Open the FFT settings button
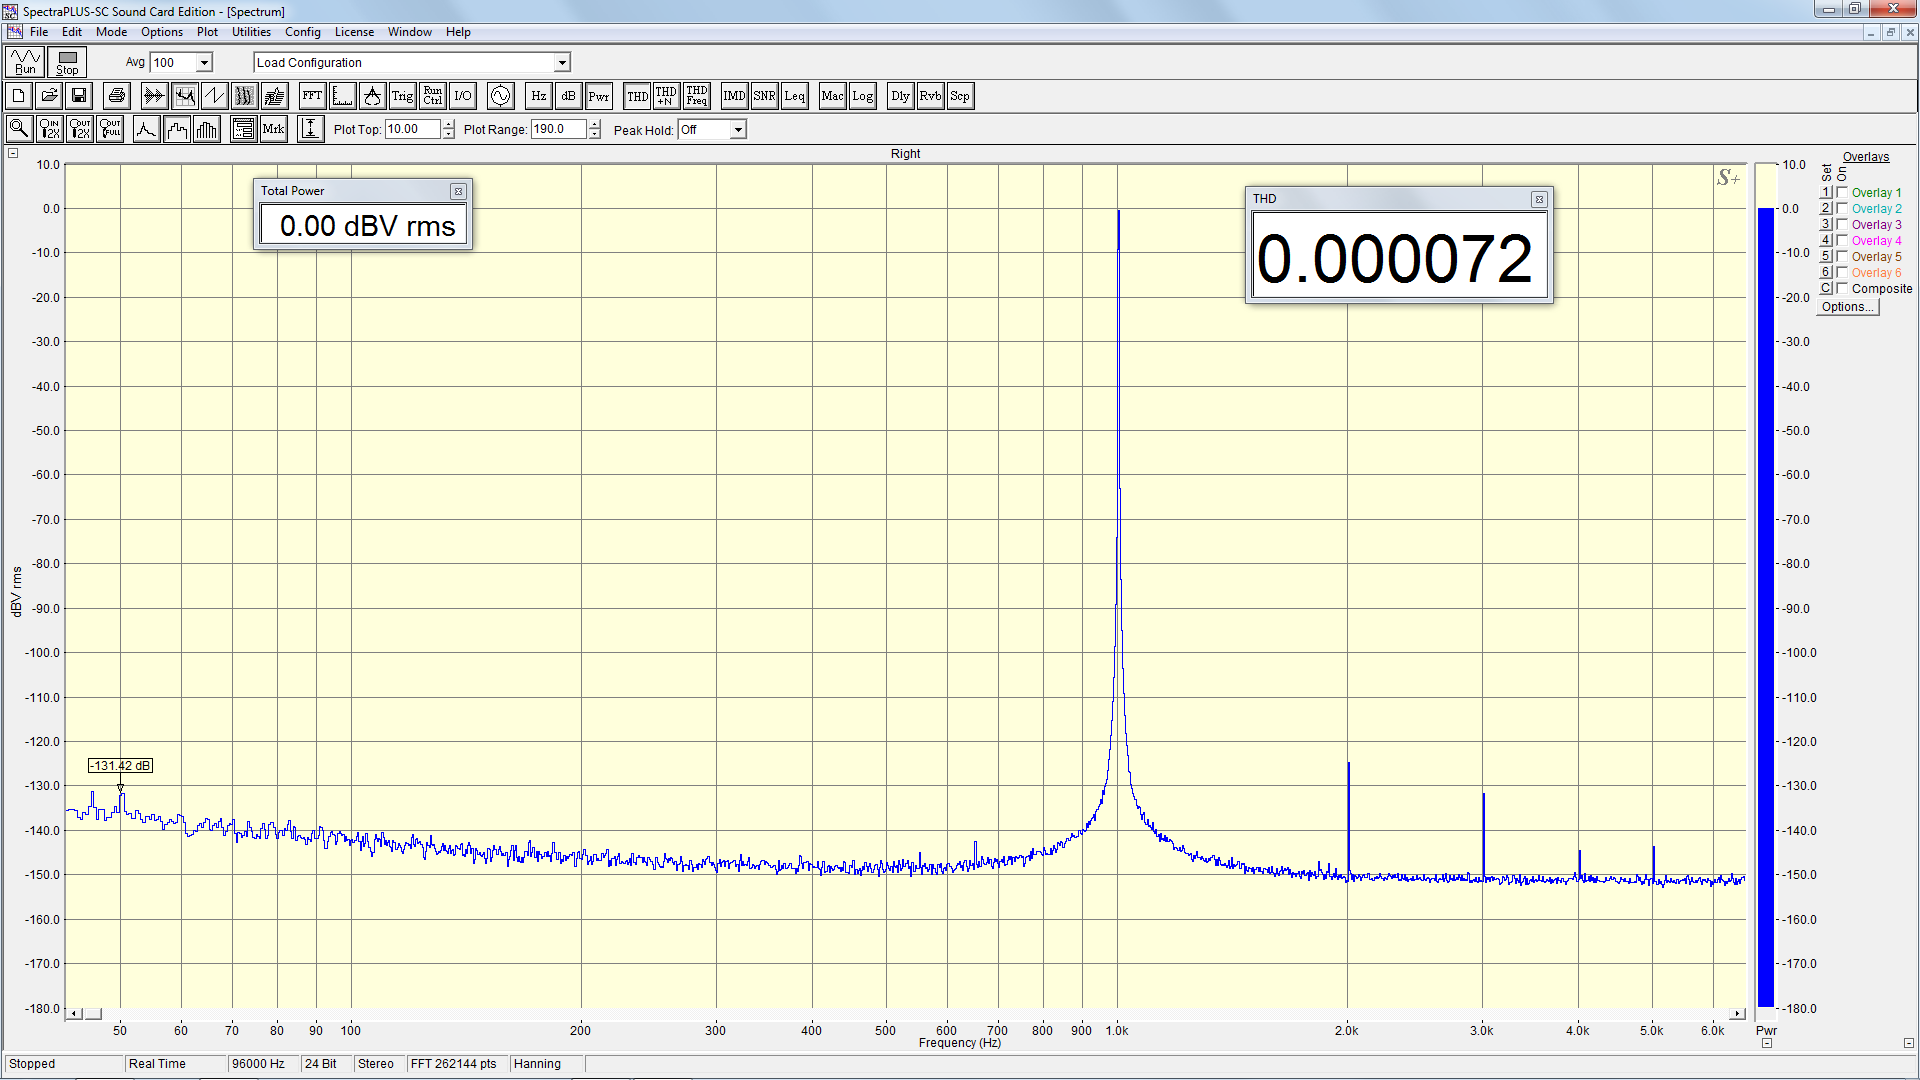Screen dimensions: 1920x1080 [x=312, y=96]
